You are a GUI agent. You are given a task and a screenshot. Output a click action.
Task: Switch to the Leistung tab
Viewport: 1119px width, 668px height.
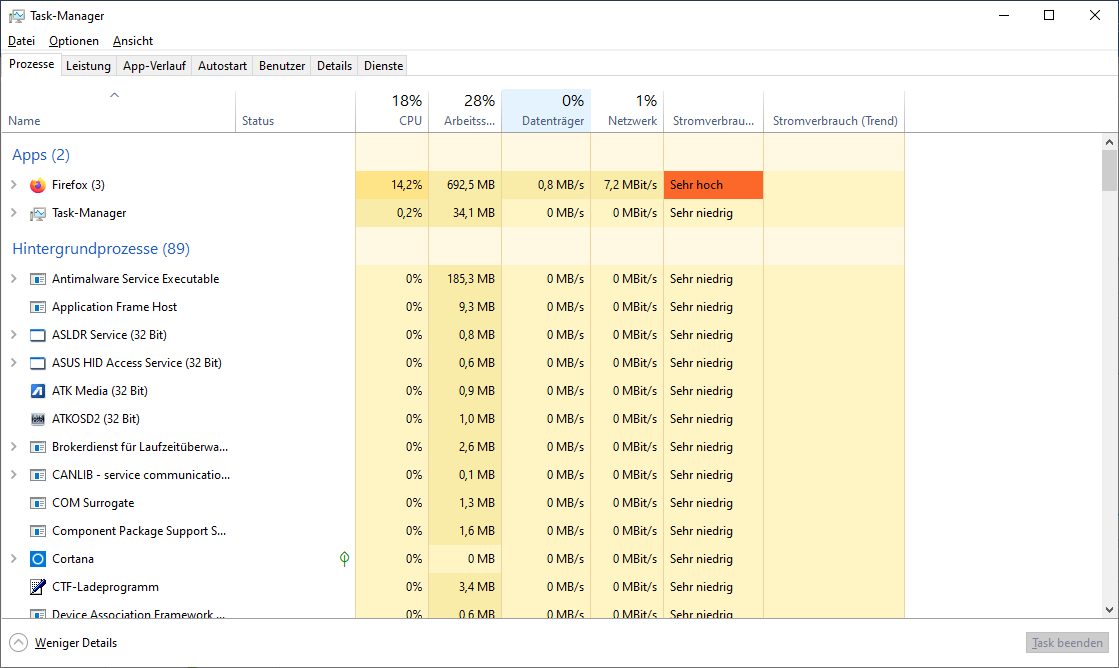coord(88,66)
